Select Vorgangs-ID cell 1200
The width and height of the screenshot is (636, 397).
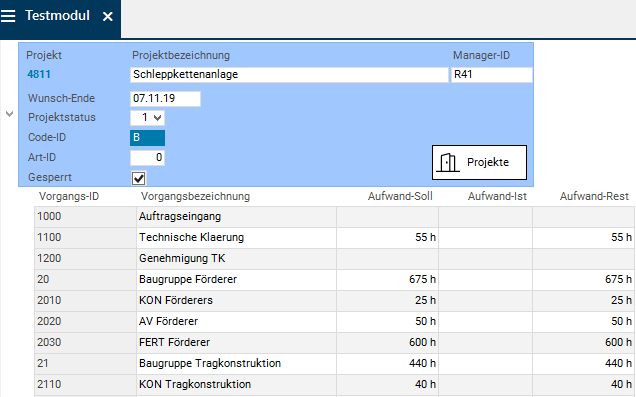[x=85, y=259]
